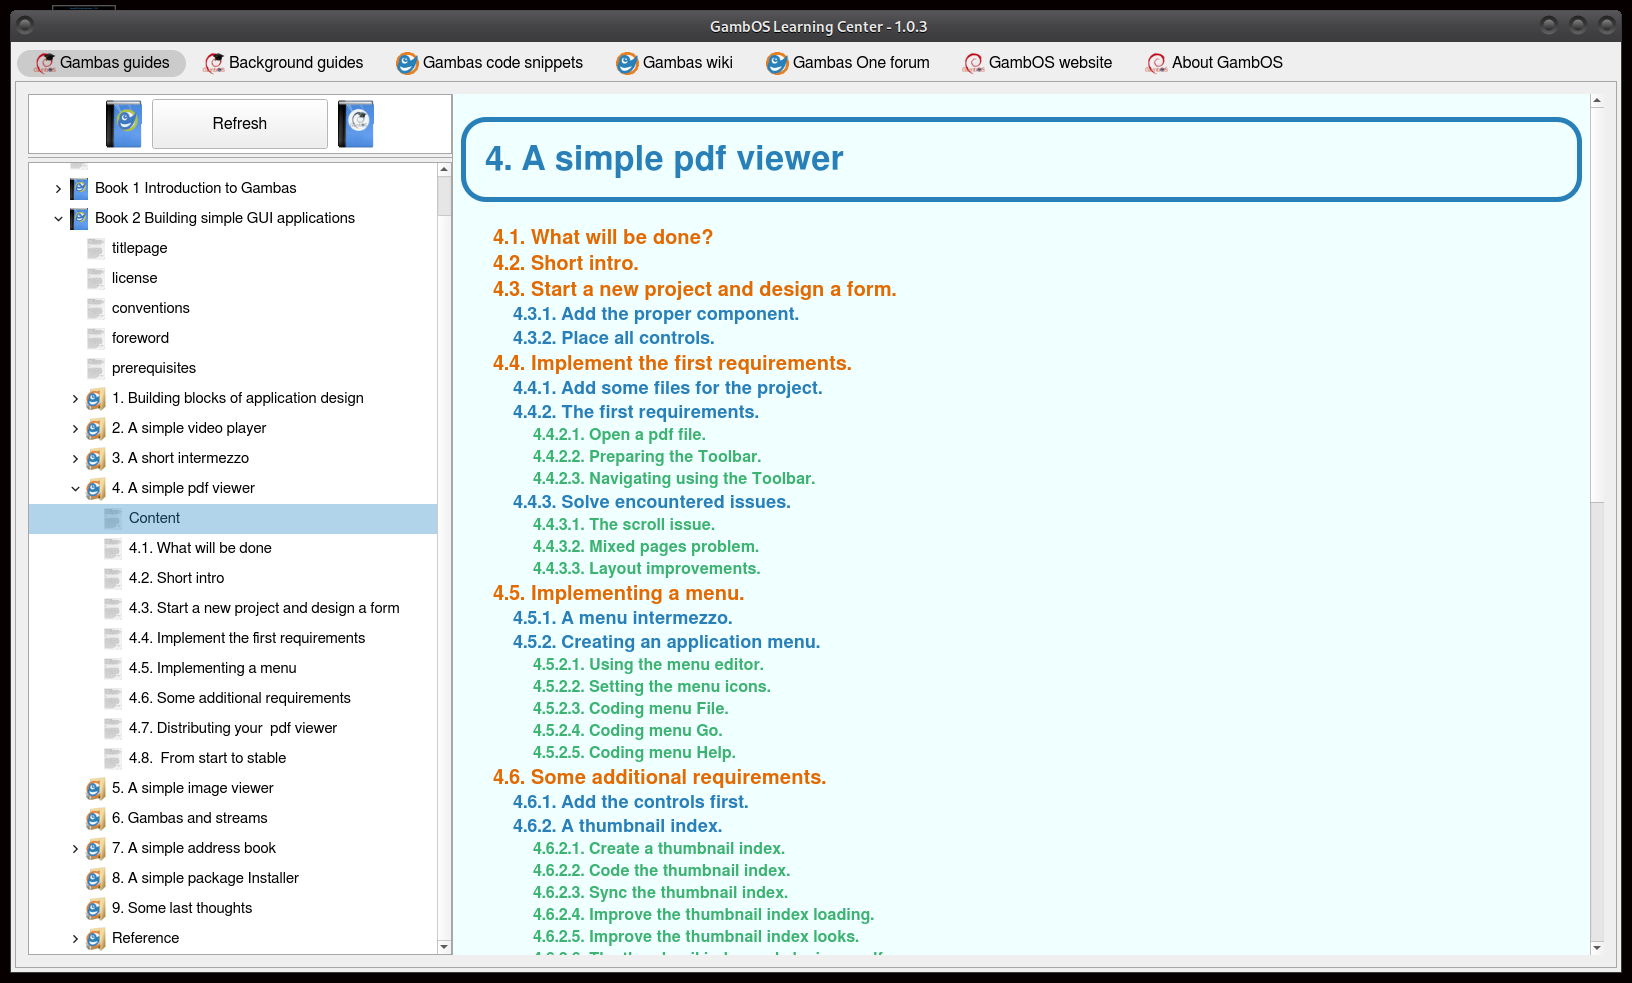This screenshot has height=983, width=1632.
Task: Expand the 7. A simple address book chapter
Action: (75, 848)
